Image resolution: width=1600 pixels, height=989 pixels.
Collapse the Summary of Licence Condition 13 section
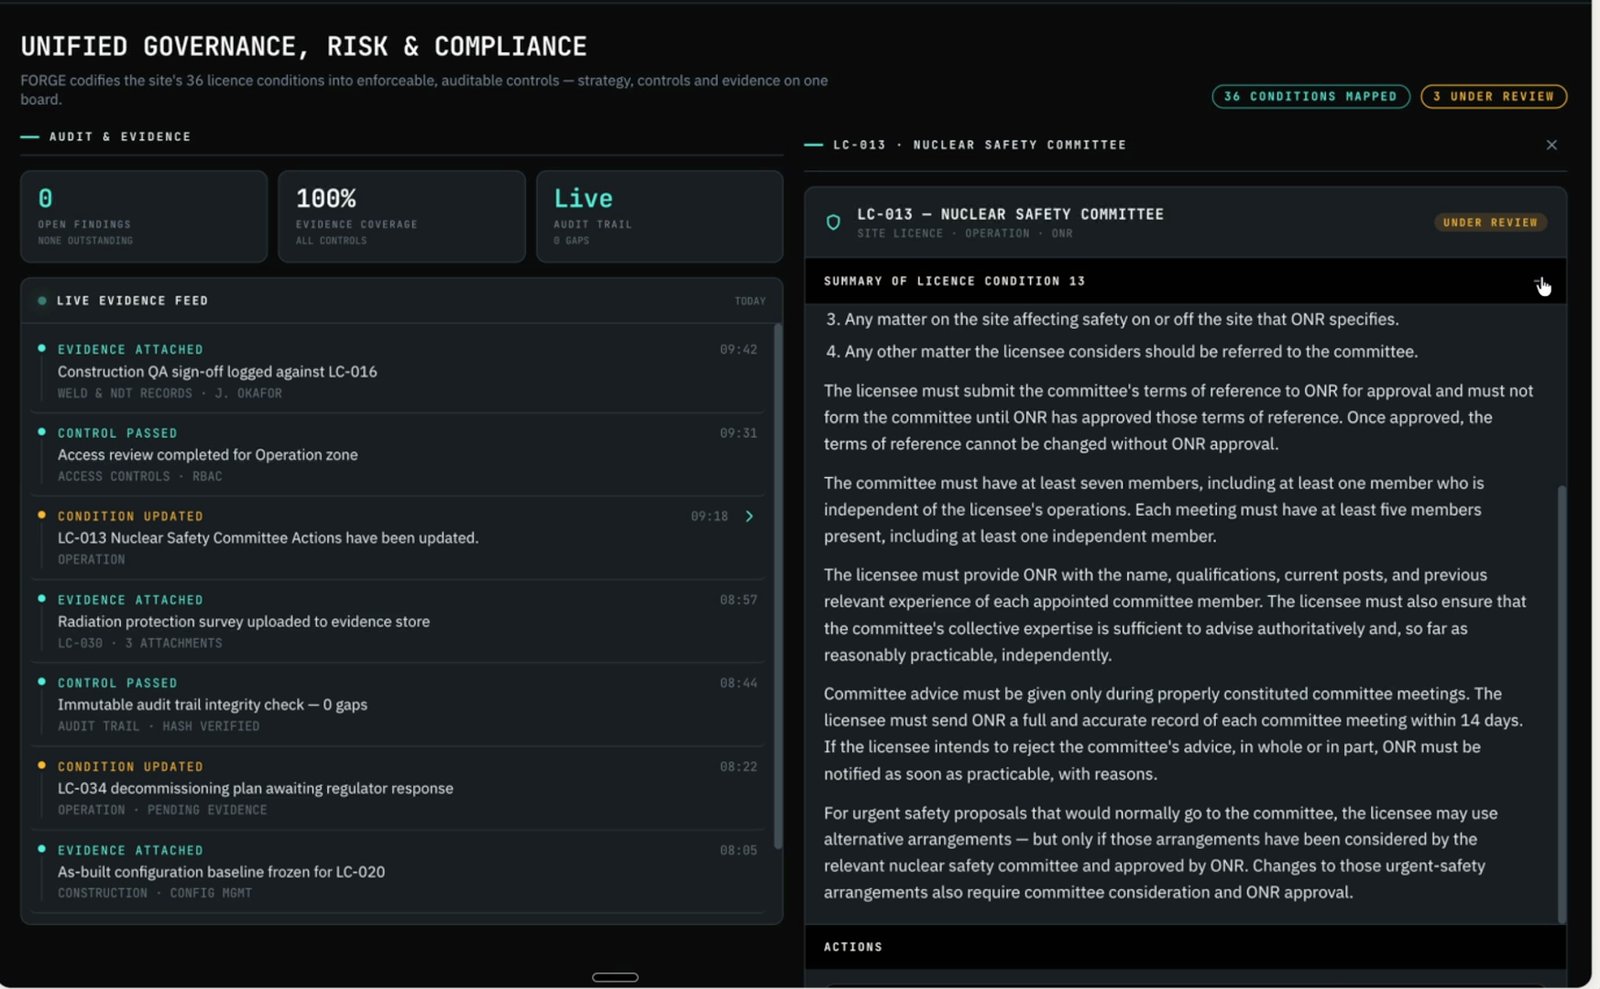tap(1541, 282)
